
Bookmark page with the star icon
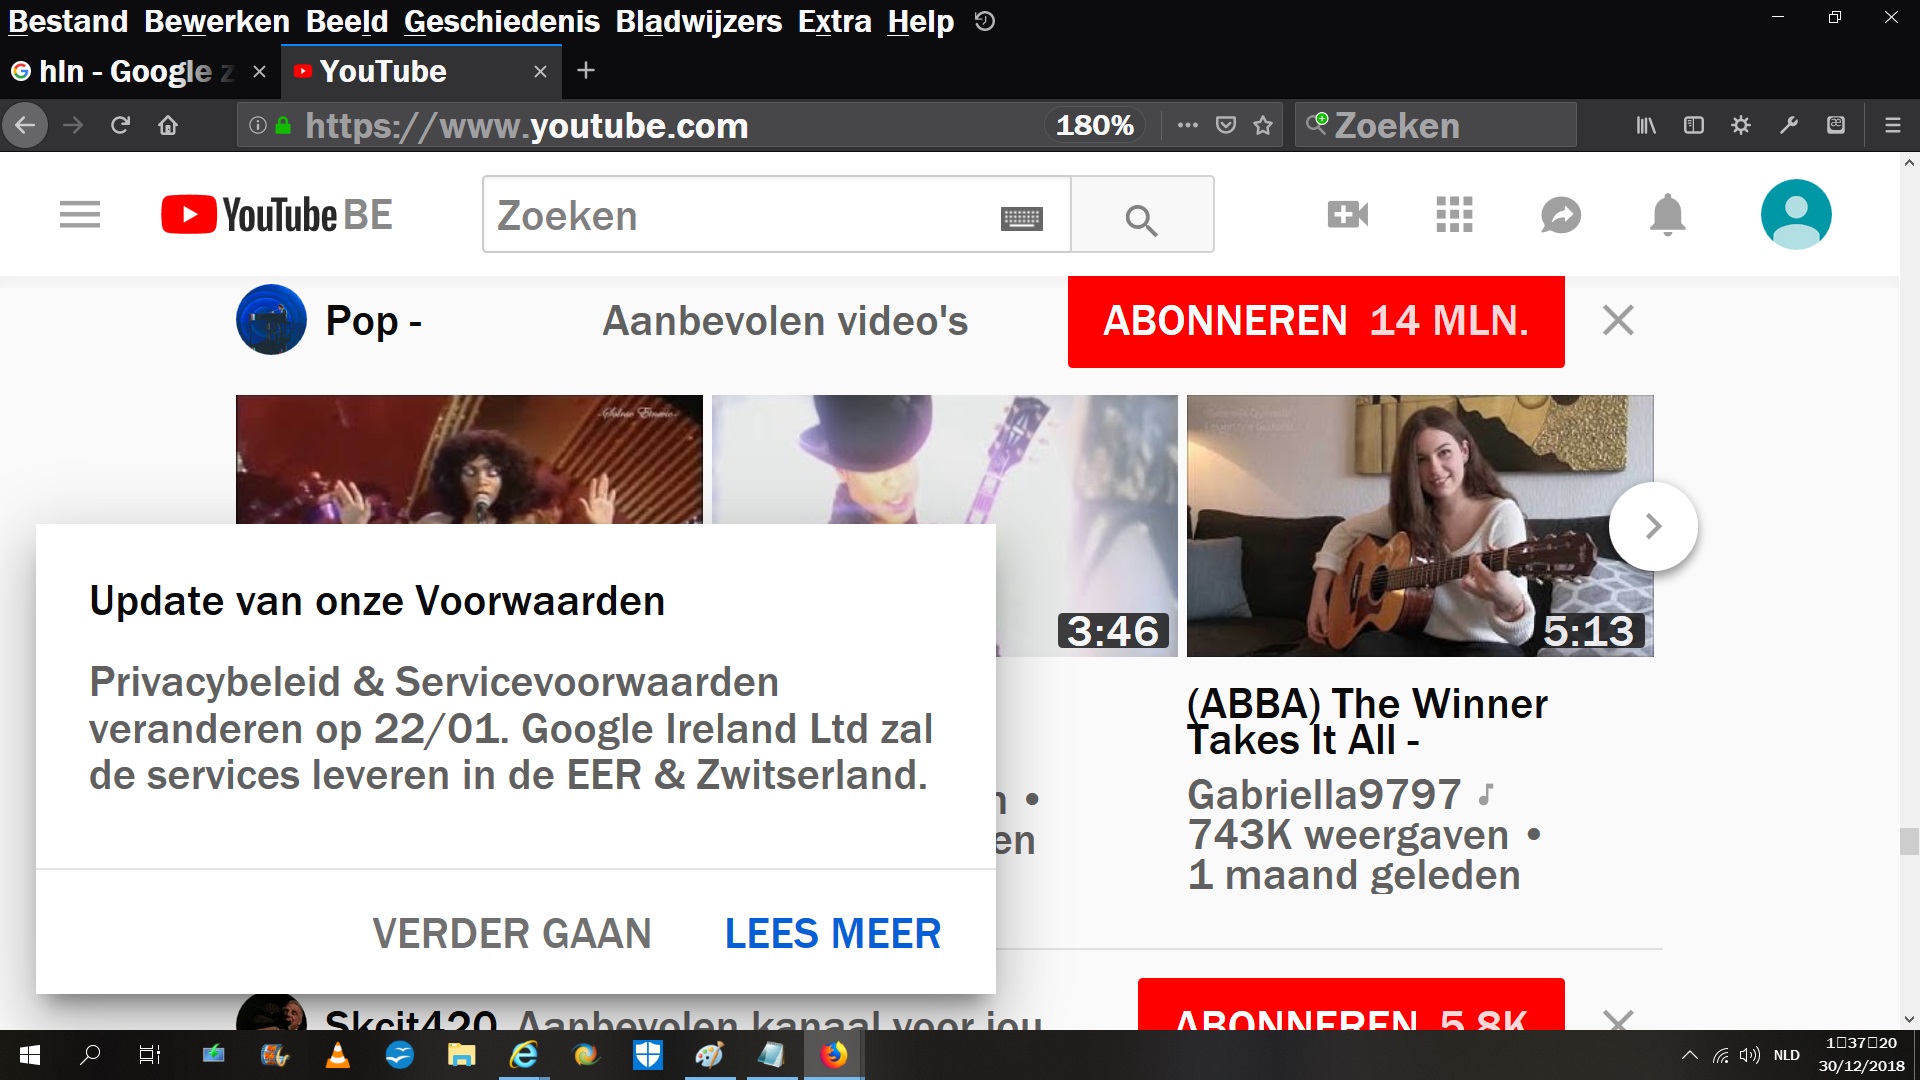pos(1263,125)
